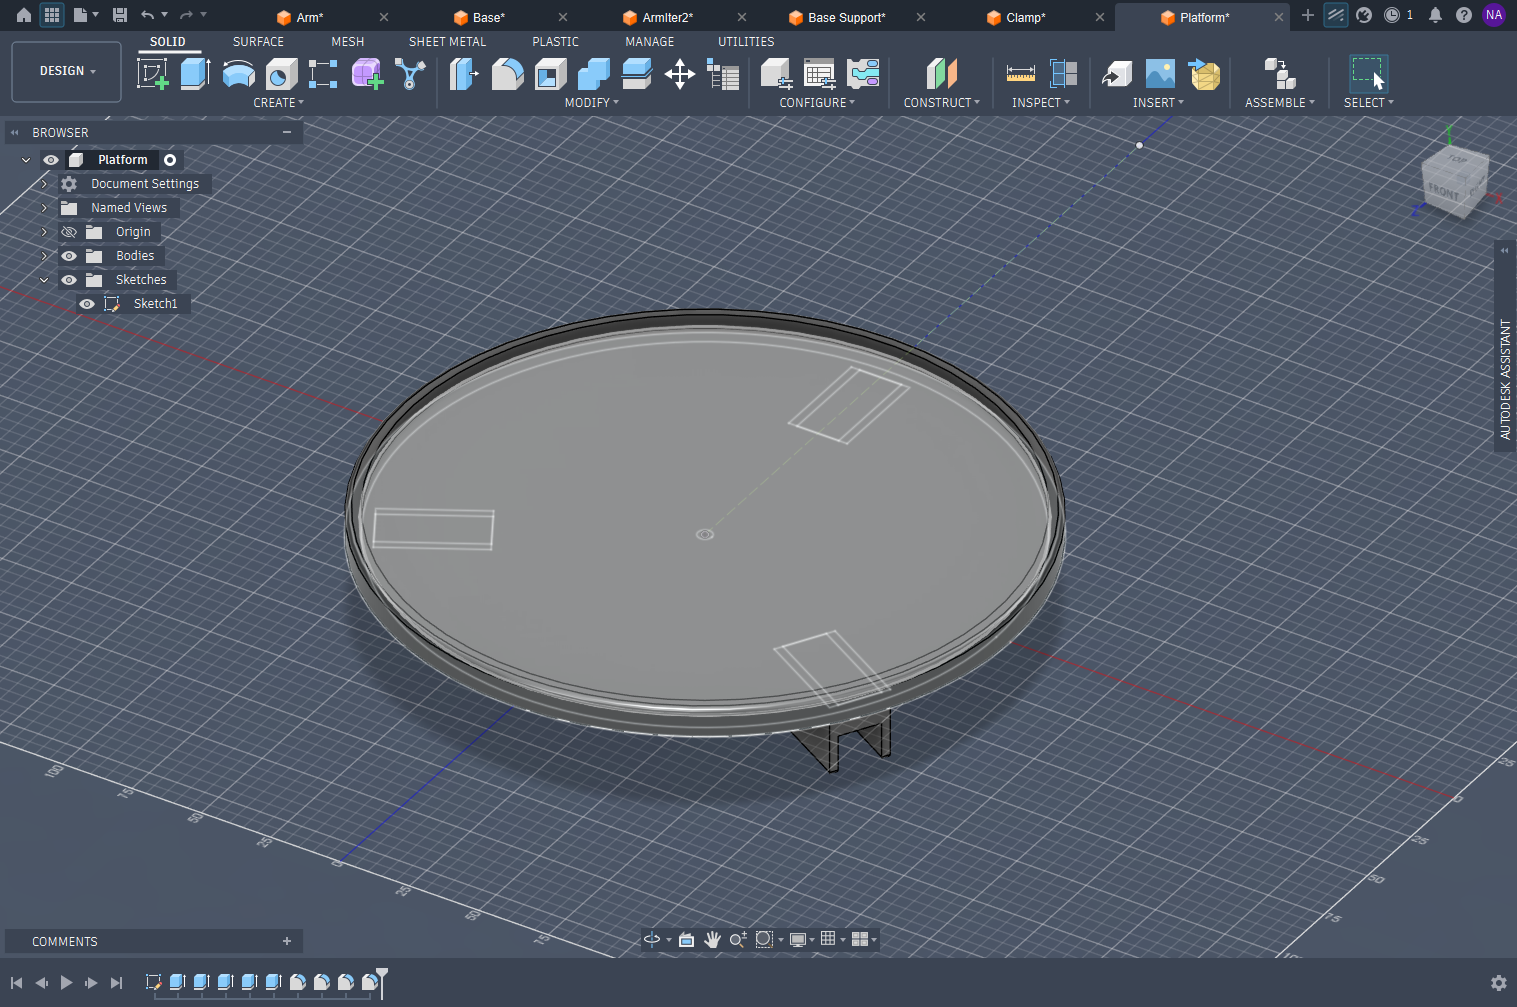Collapse the Platform root node
1517x1007 pixels.
[26, 160]
